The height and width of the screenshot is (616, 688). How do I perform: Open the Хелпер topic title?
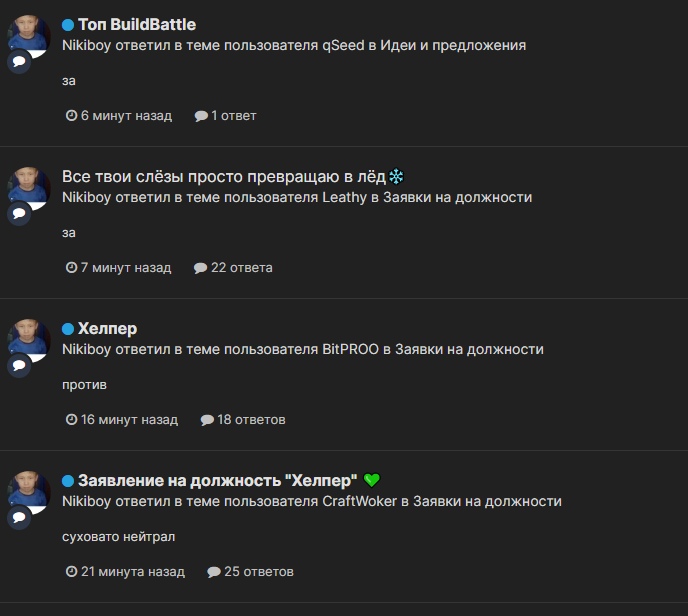[108, 329]
